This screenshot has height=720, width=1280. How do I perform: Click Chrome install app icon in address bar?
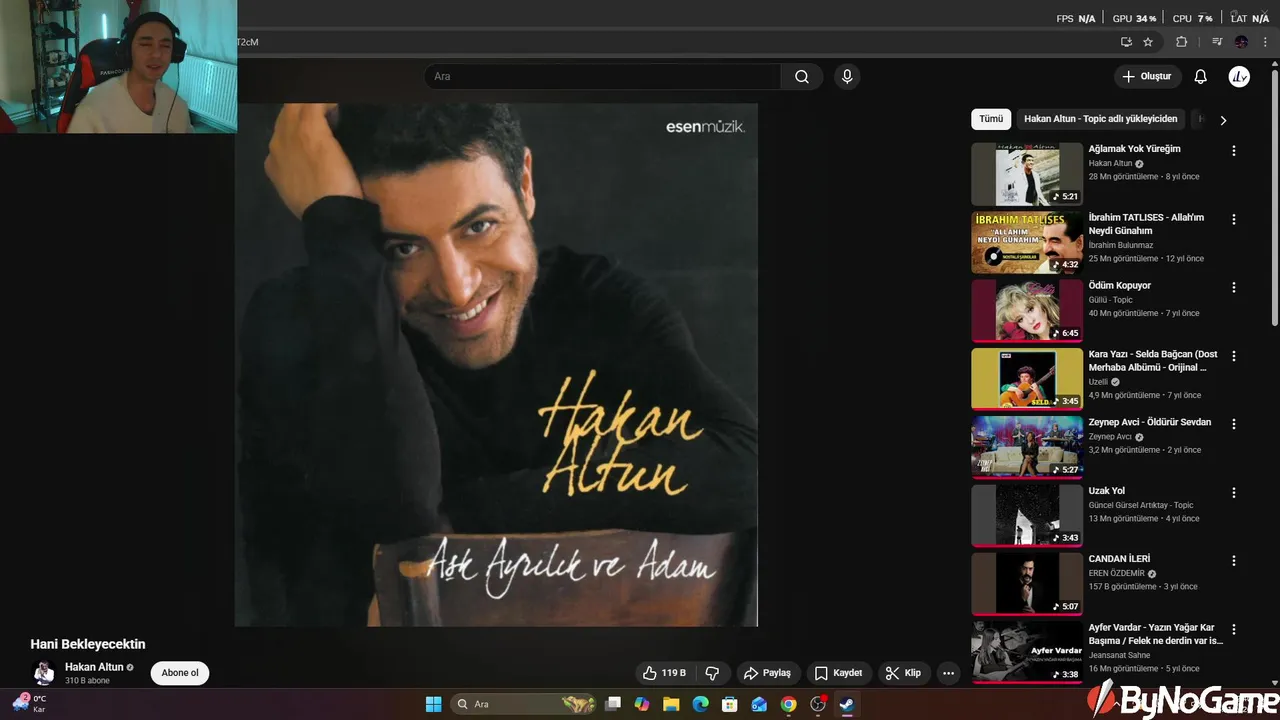(1126, 42)
